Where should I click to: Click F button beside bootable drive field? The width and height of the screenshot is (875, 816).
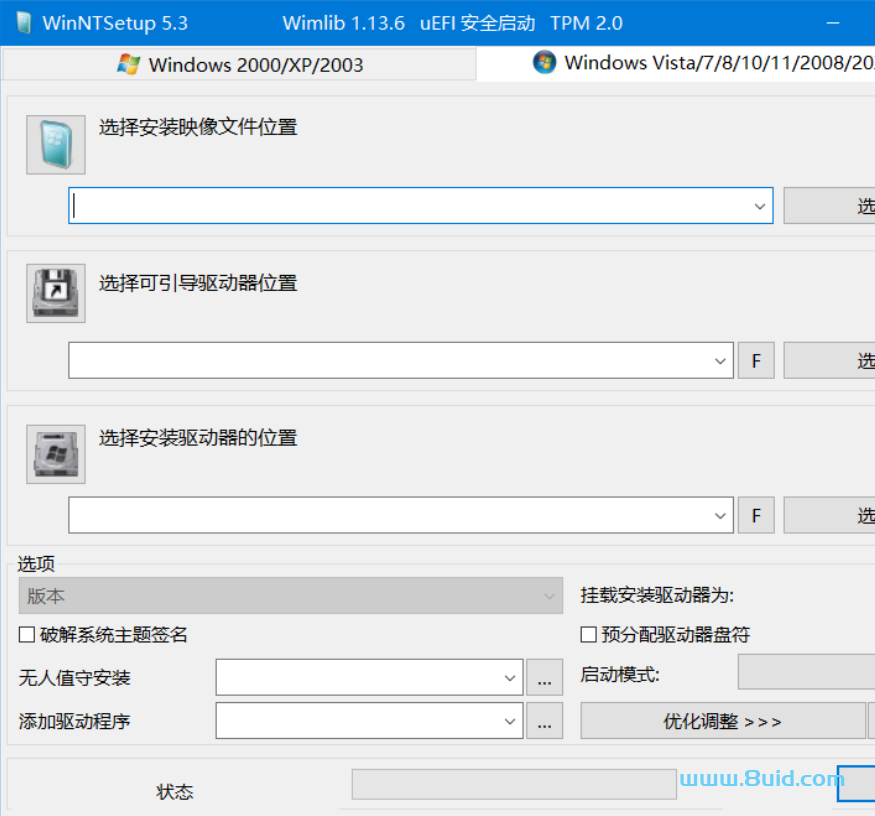pos(756,361)
